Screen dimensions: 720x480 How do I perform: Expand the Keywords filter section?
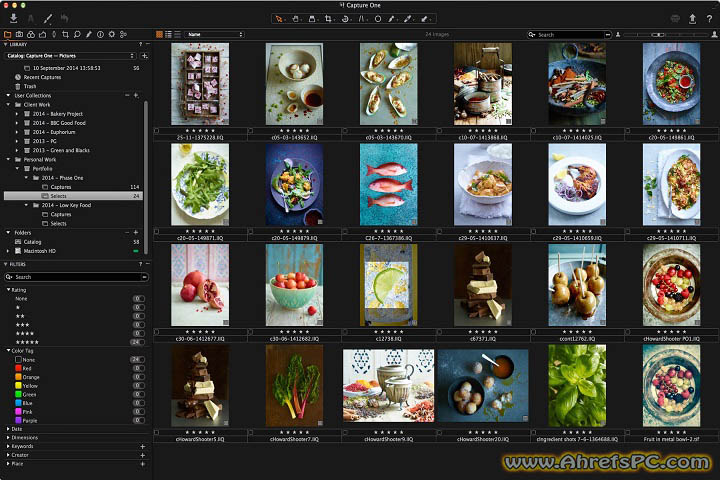pyautogui.click(x=8, y=446)
